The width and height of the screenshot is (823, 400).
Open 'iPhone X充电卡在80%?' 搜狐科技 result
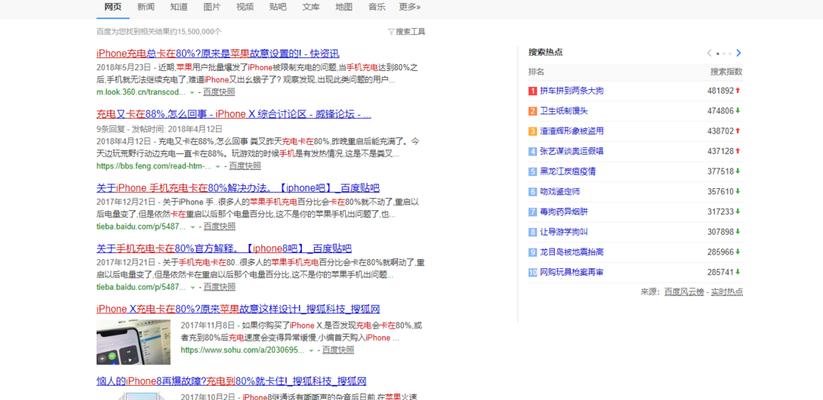click(238, 309)
